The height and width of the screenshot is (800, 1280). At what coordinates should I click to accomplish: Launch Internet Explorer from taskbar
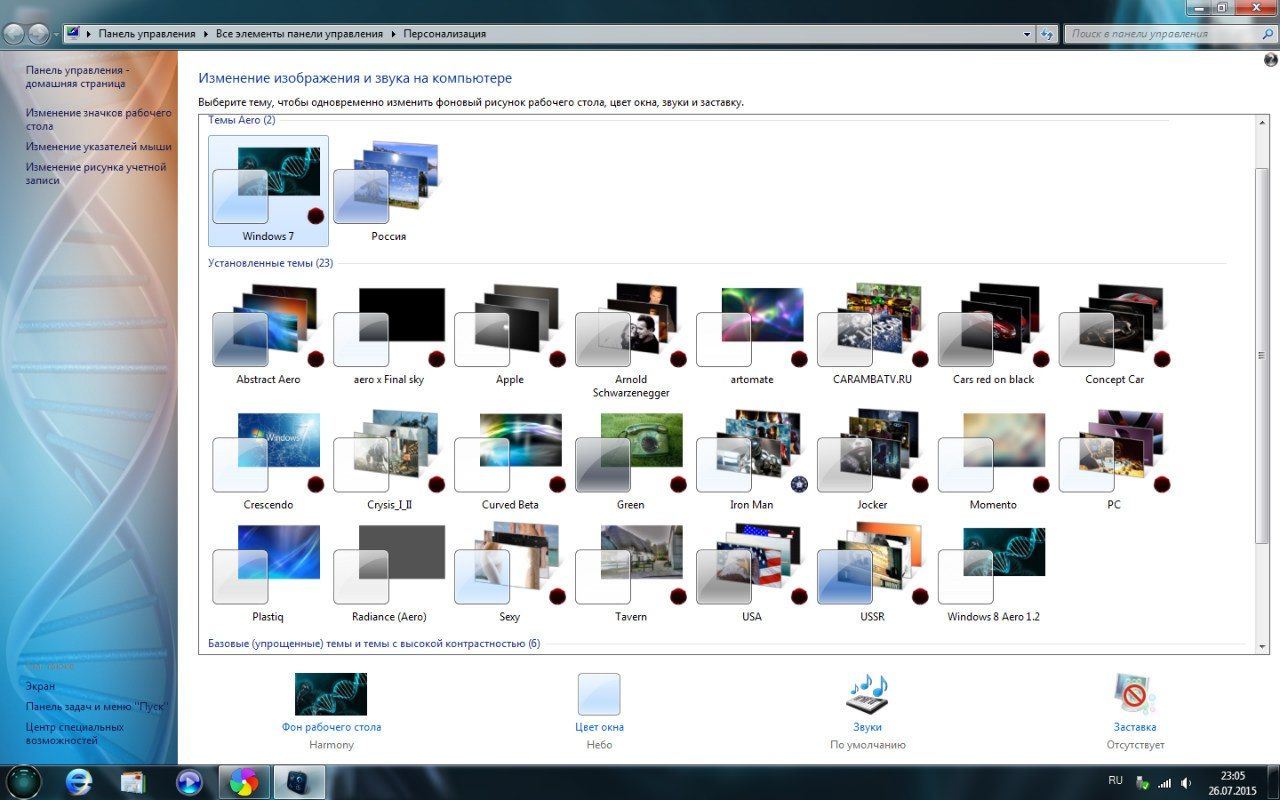(80, 782)
